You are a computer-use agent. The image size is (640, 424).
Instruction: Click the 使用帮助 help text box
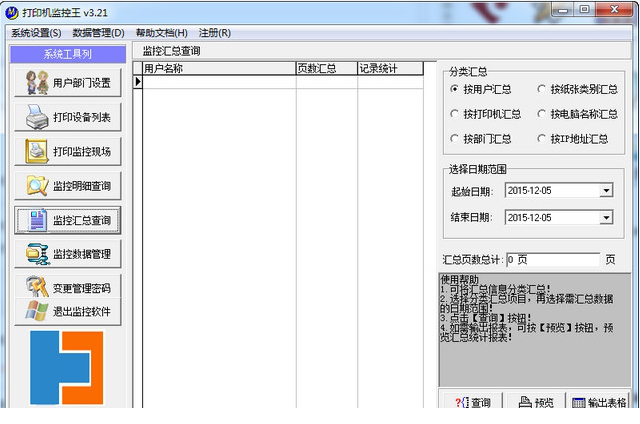click(x=535, y=330)
